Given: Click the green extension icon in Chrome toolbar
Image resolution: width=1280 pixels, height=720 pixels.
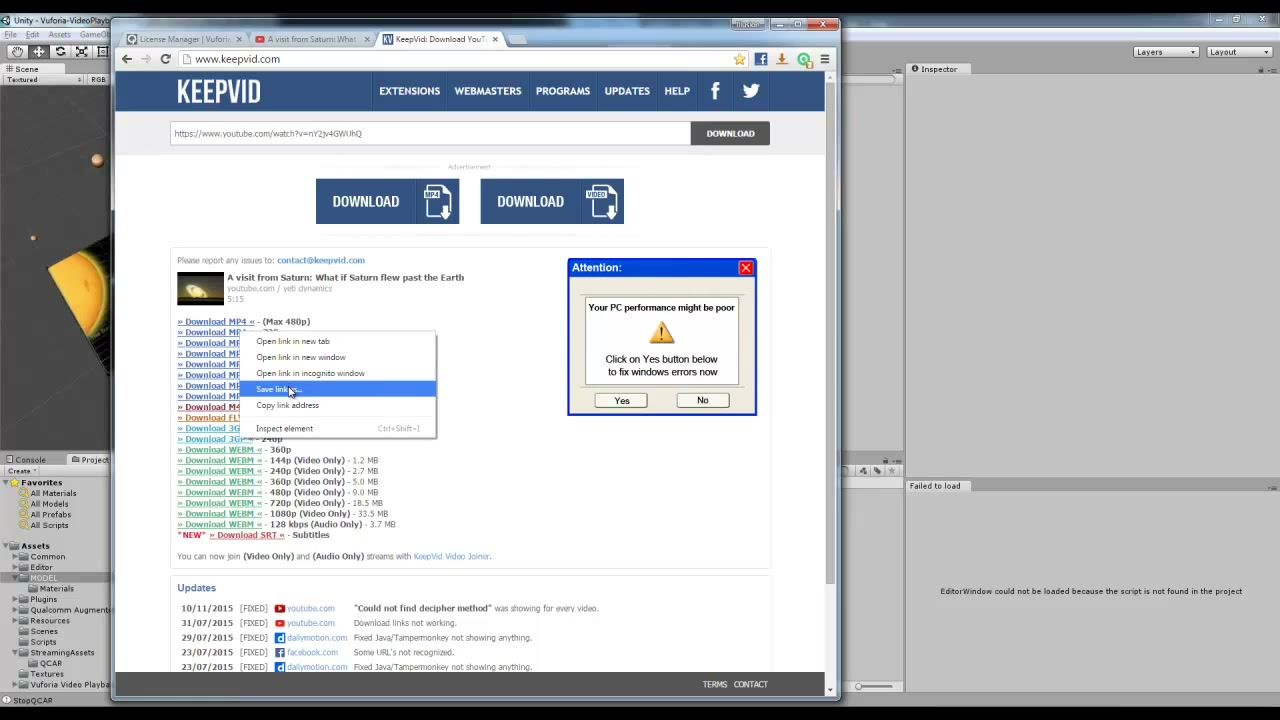Looking at the screenshot, I should click(x=803, y=59).
